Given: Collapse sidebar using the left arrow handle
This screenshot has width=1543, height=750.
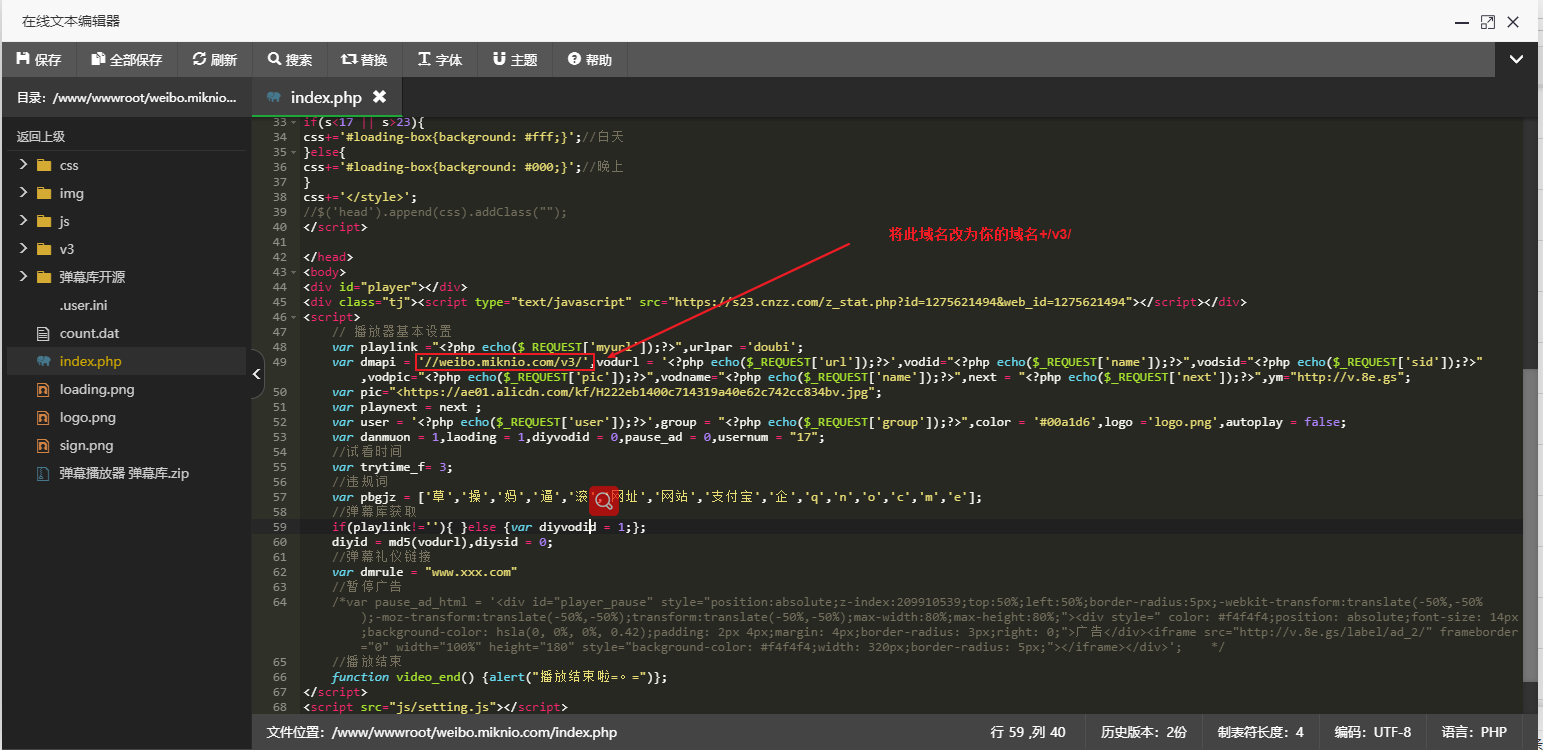Looking at the screenshot, I should 257,374.
